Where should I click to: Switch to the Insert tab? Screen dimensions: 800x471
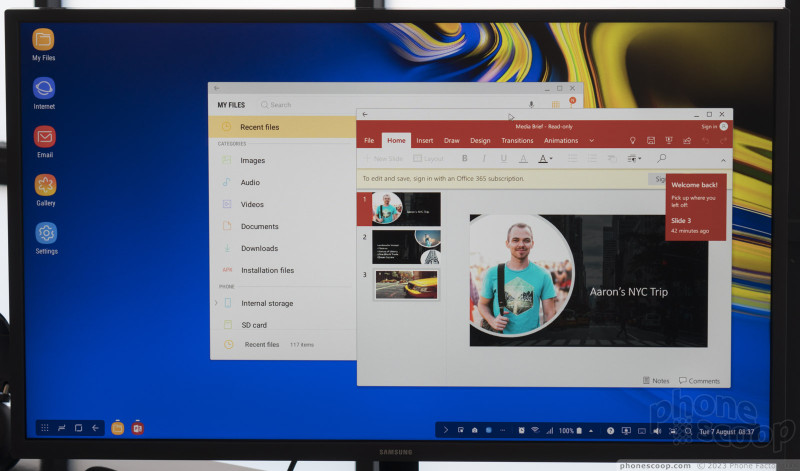[x=424, y=140]
